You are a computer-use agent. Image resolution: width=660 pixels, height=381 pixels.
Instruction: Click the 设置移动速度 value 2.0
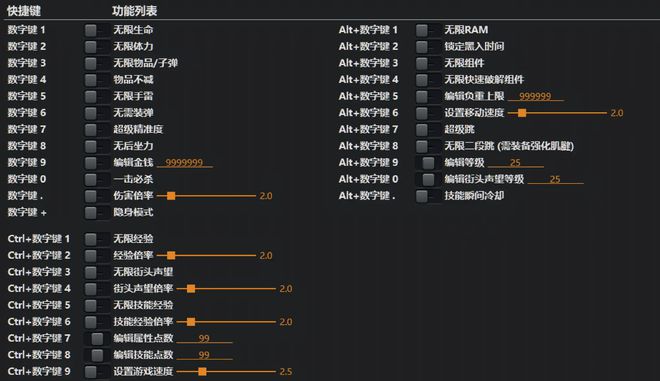(617, 113)
